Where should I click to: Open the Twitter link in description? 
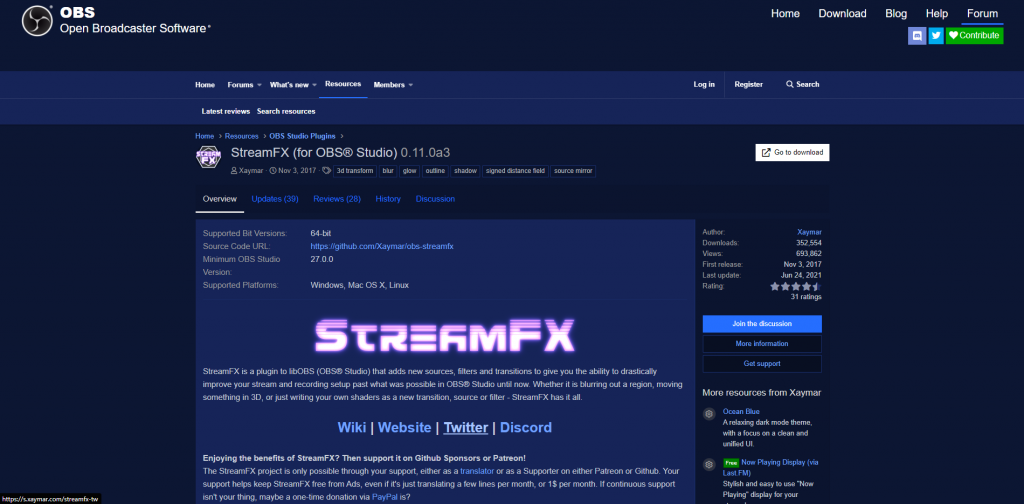pyautogui.click(x=466, y=428)
